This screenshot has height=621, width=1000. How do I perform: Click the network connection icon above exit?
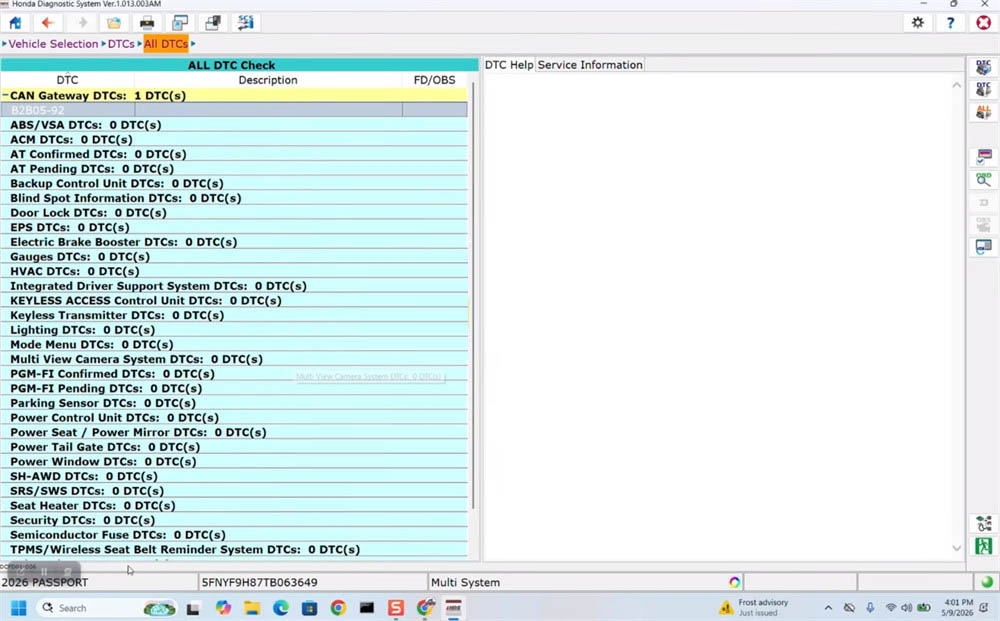coord(983,523)
